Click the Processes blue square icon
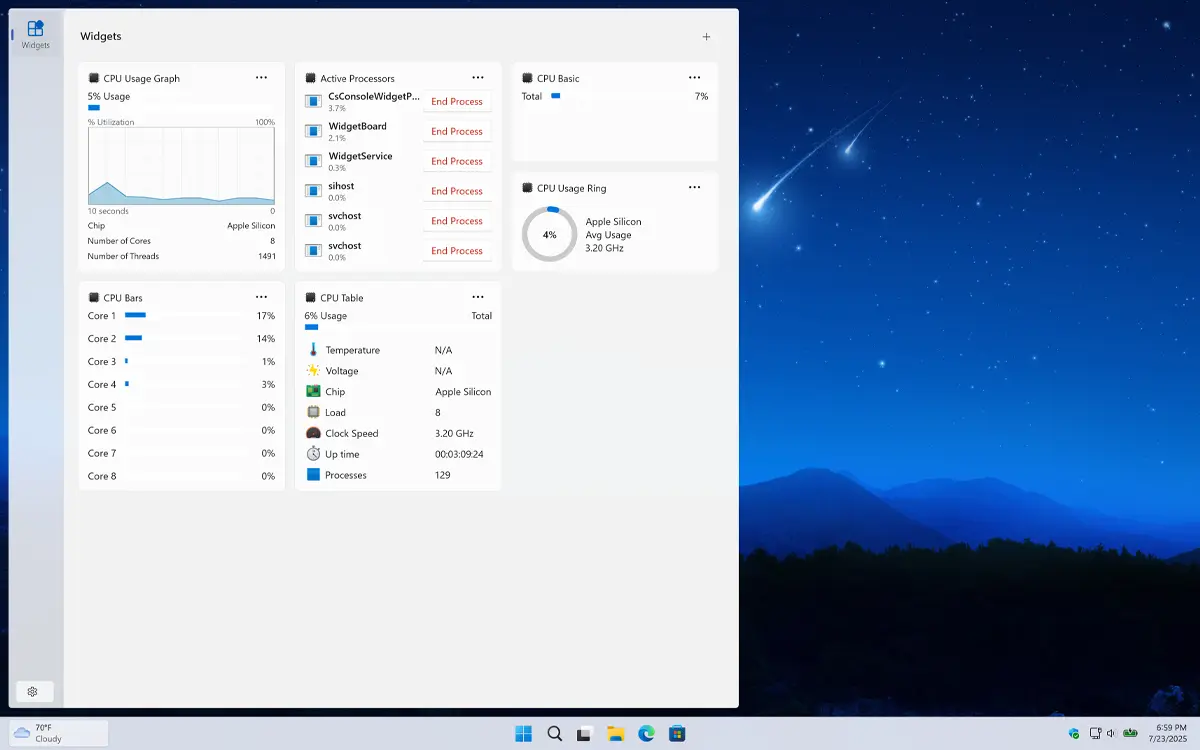This screenshot has width=1200, height=750. point(313,475)
